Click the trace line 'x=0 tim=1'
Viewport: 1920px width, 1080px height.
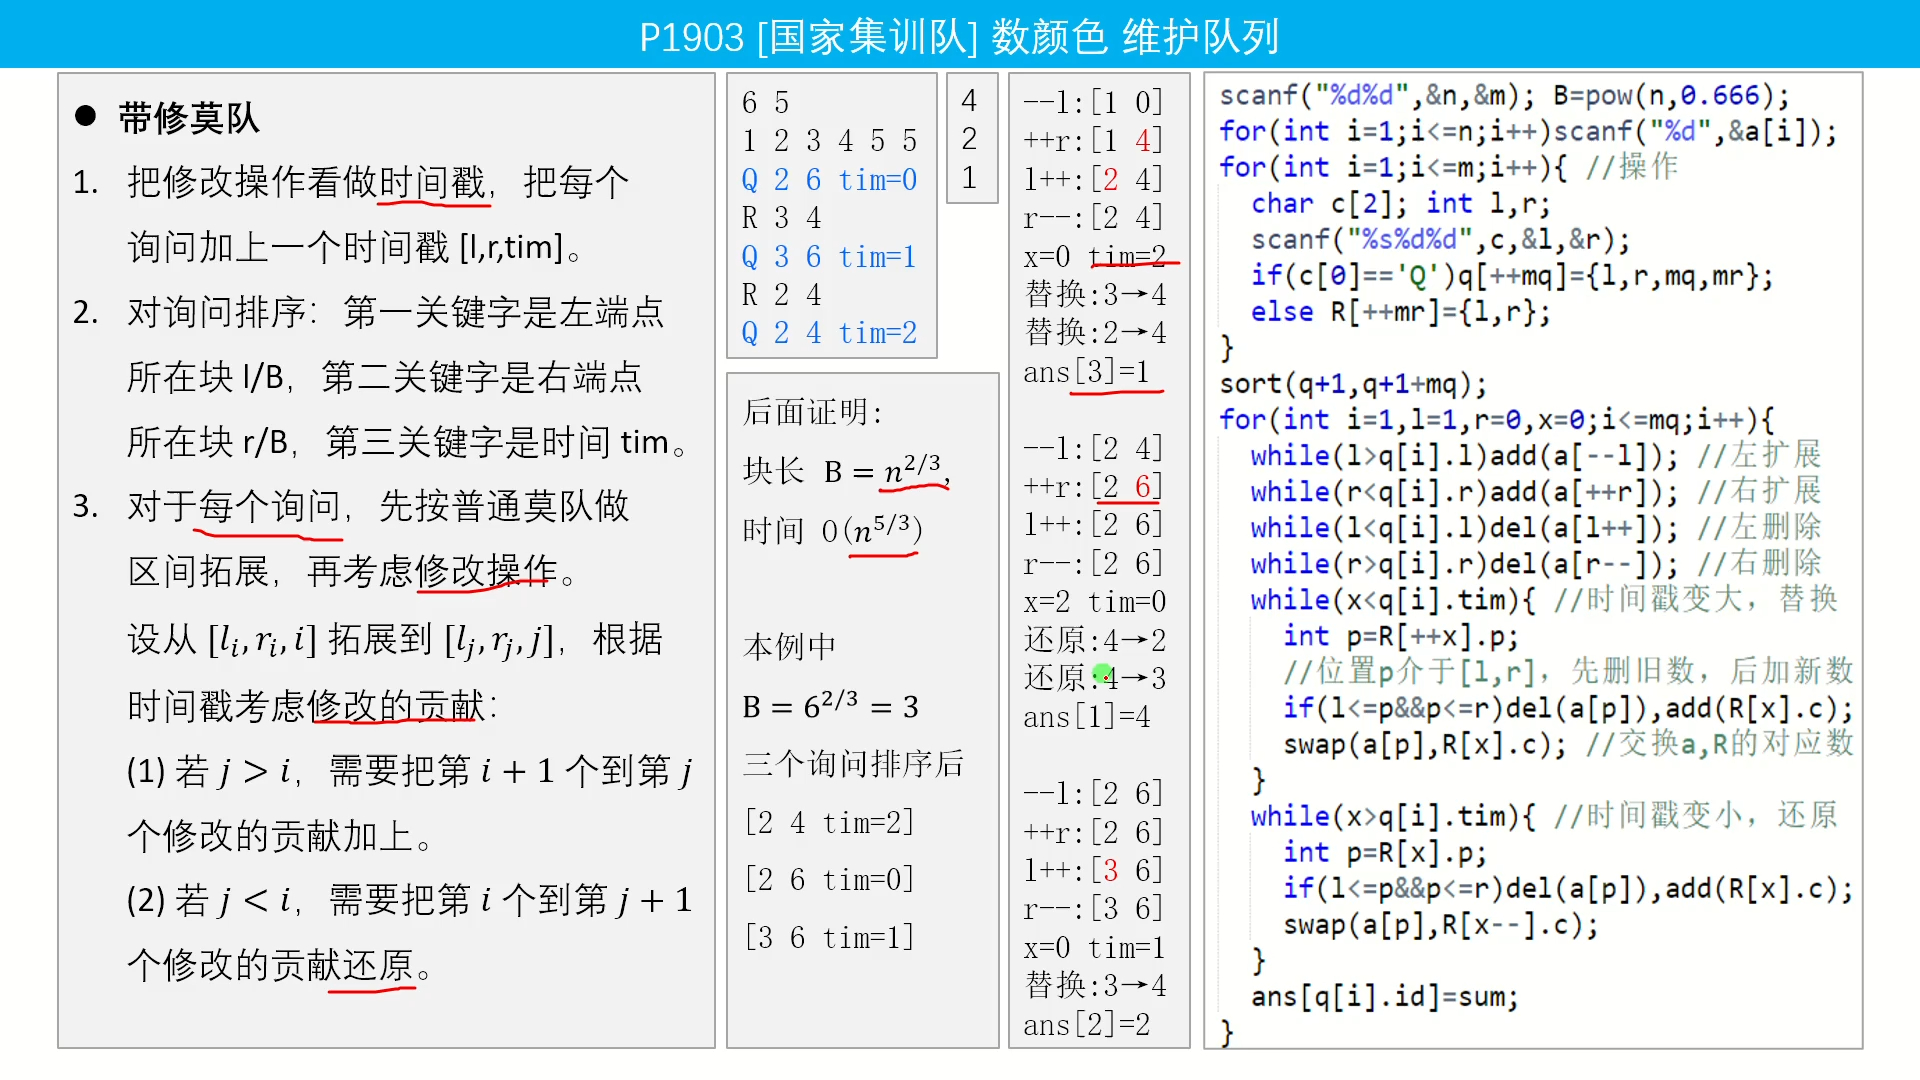pyautogui.click(x=1095, y=947)
